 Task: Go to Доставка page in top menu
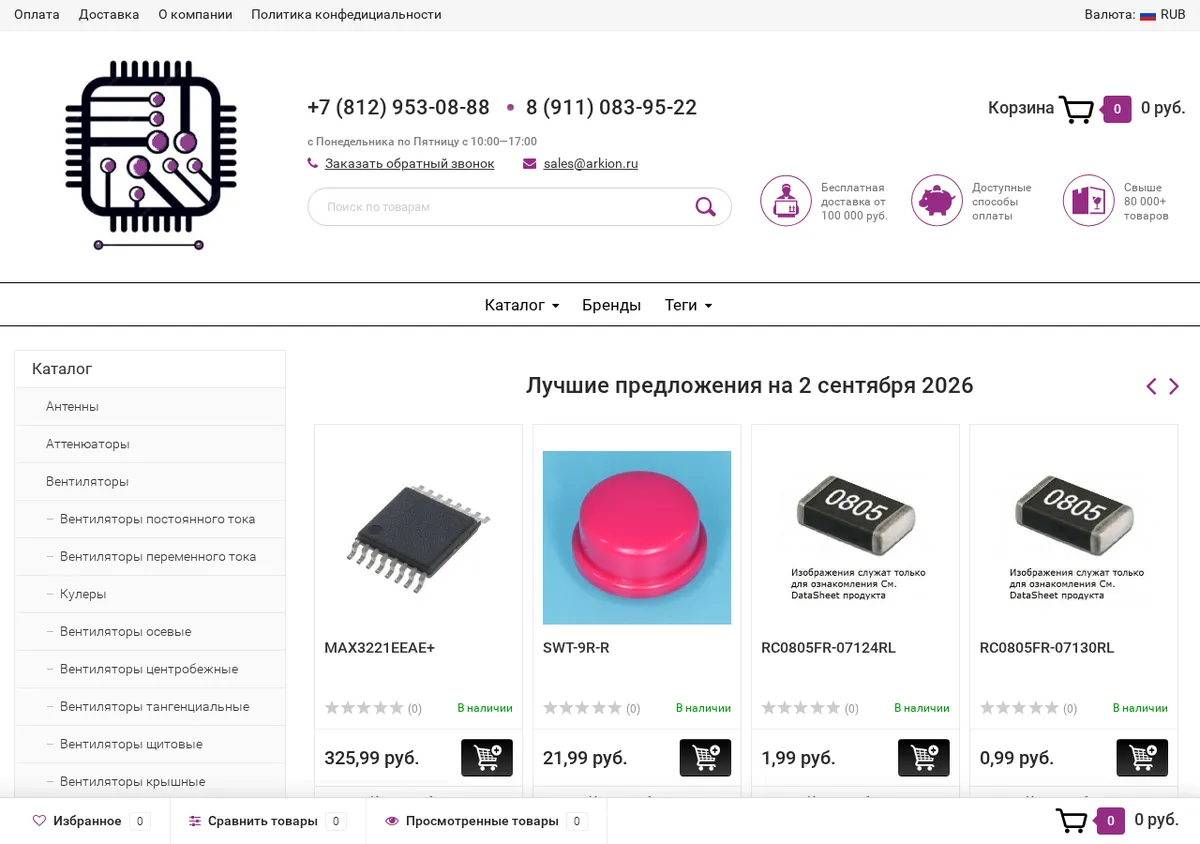pyautogui.click(x=109, y=15)
